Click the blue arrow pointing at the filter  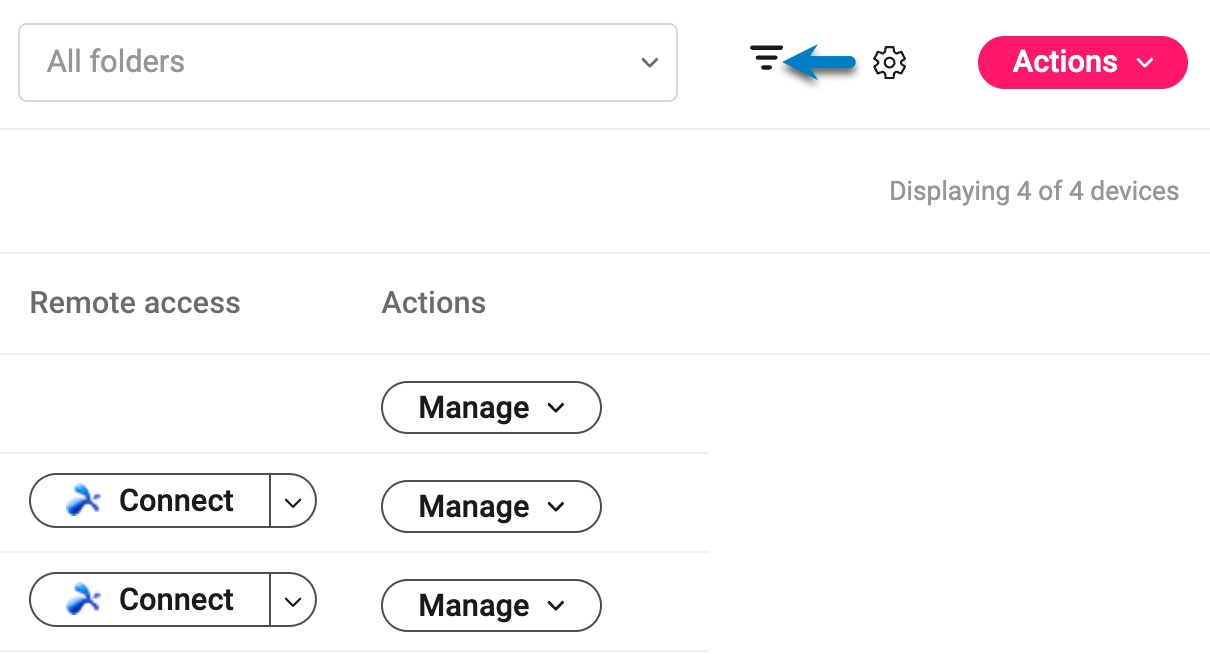click(x=821, y=63)
